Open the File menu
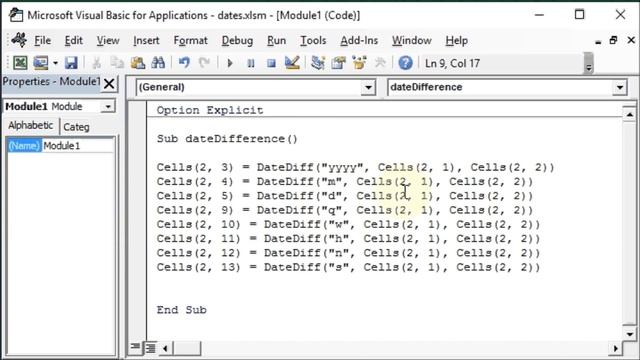Screen dimensions: 640x360 point(42,40)
